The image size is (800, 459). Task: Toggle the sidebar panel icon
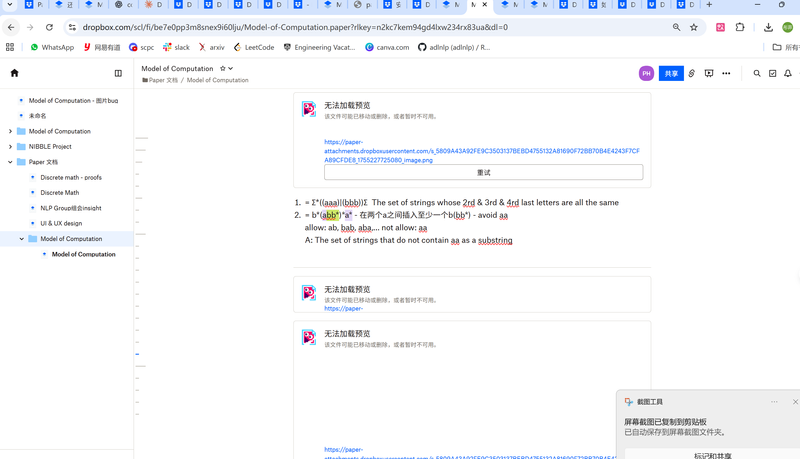[x=118, y=73]
